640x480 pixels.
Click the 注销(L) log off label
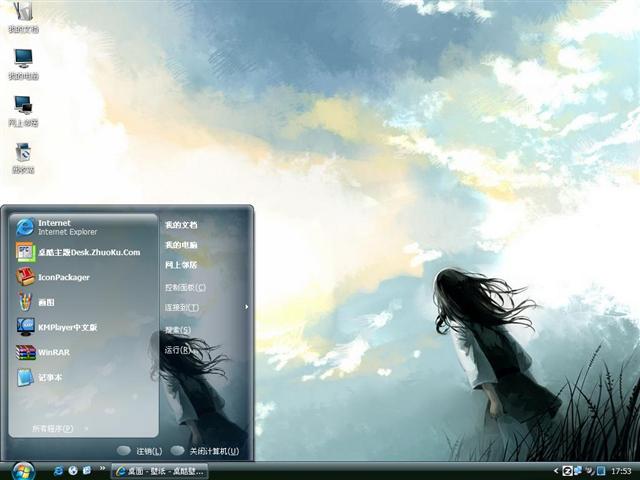pos(149,451)
